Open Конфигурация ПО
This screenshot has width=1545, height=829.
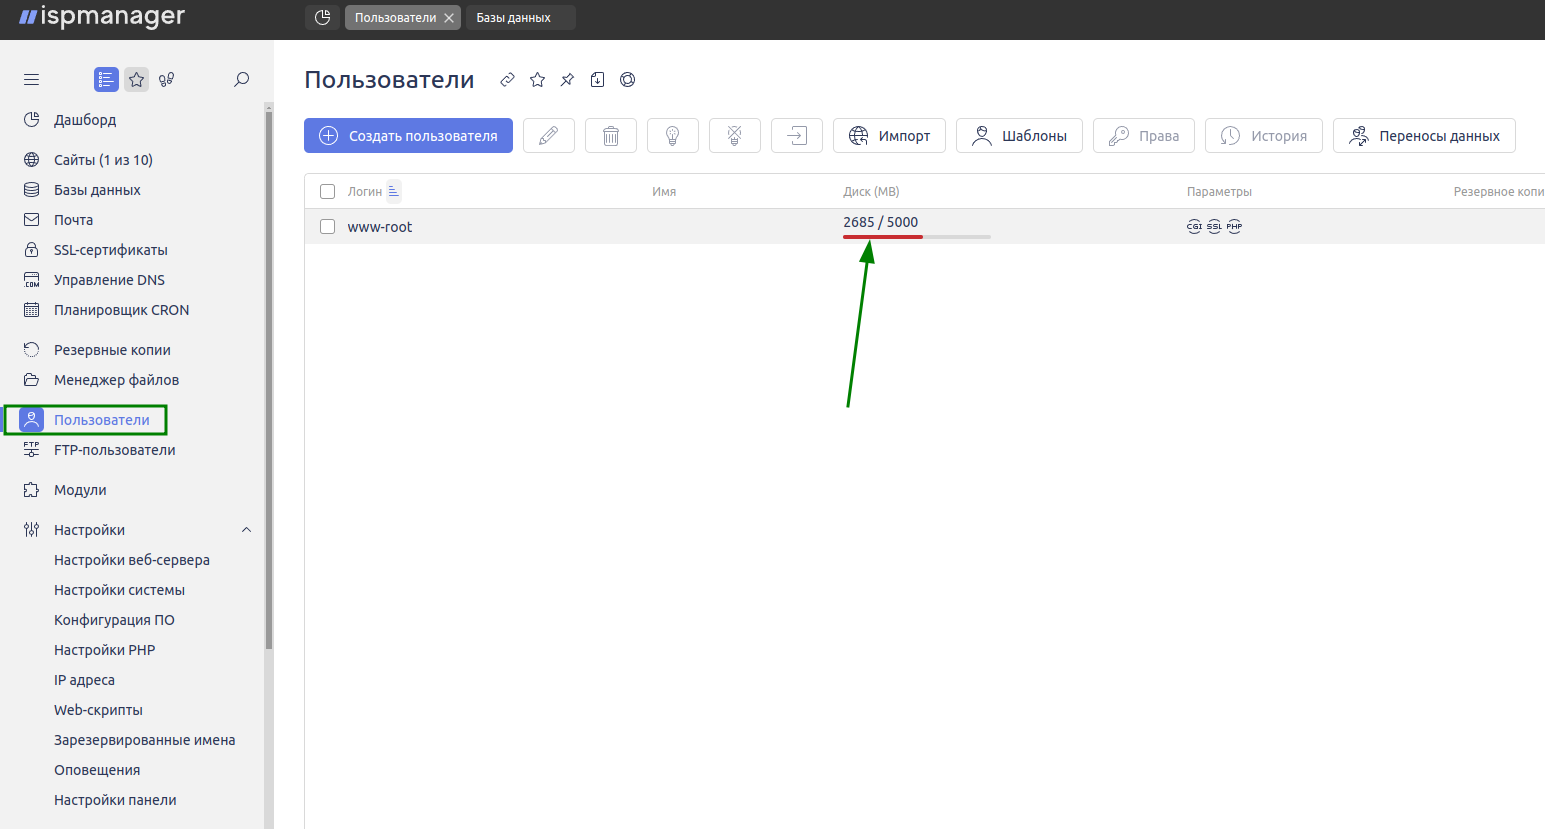pos(114,620)
